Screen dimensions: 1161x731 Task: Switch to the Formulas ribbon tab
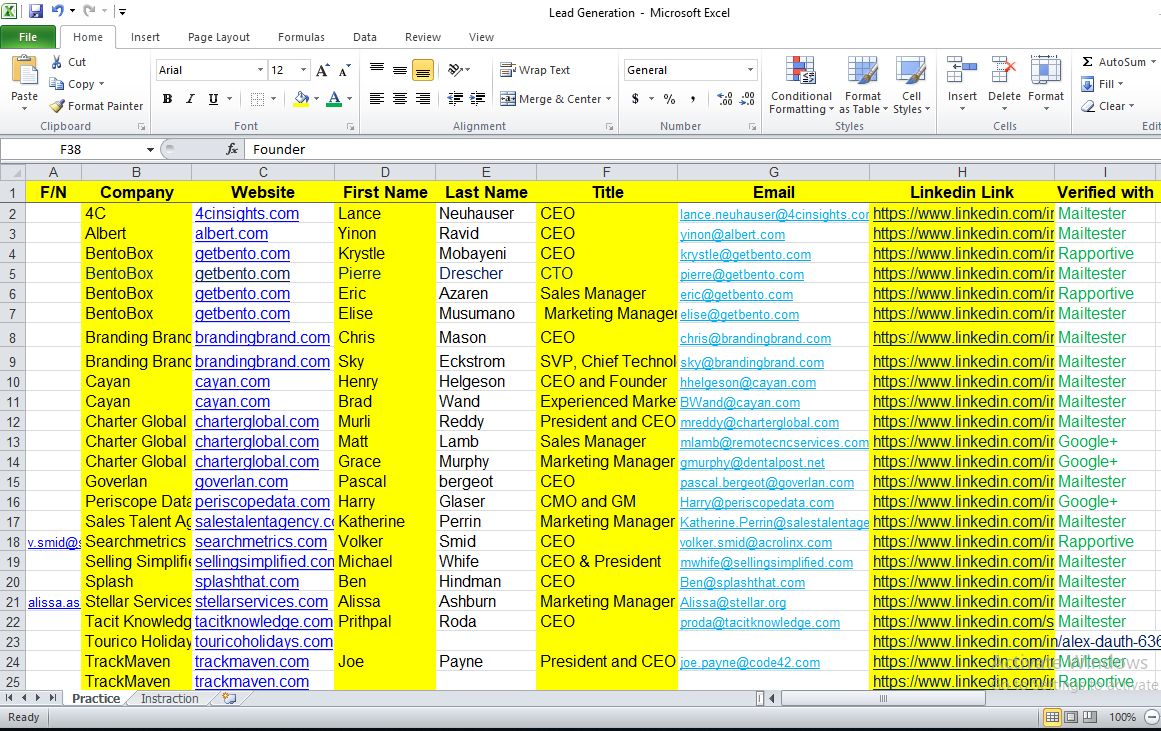click(301, 37)
